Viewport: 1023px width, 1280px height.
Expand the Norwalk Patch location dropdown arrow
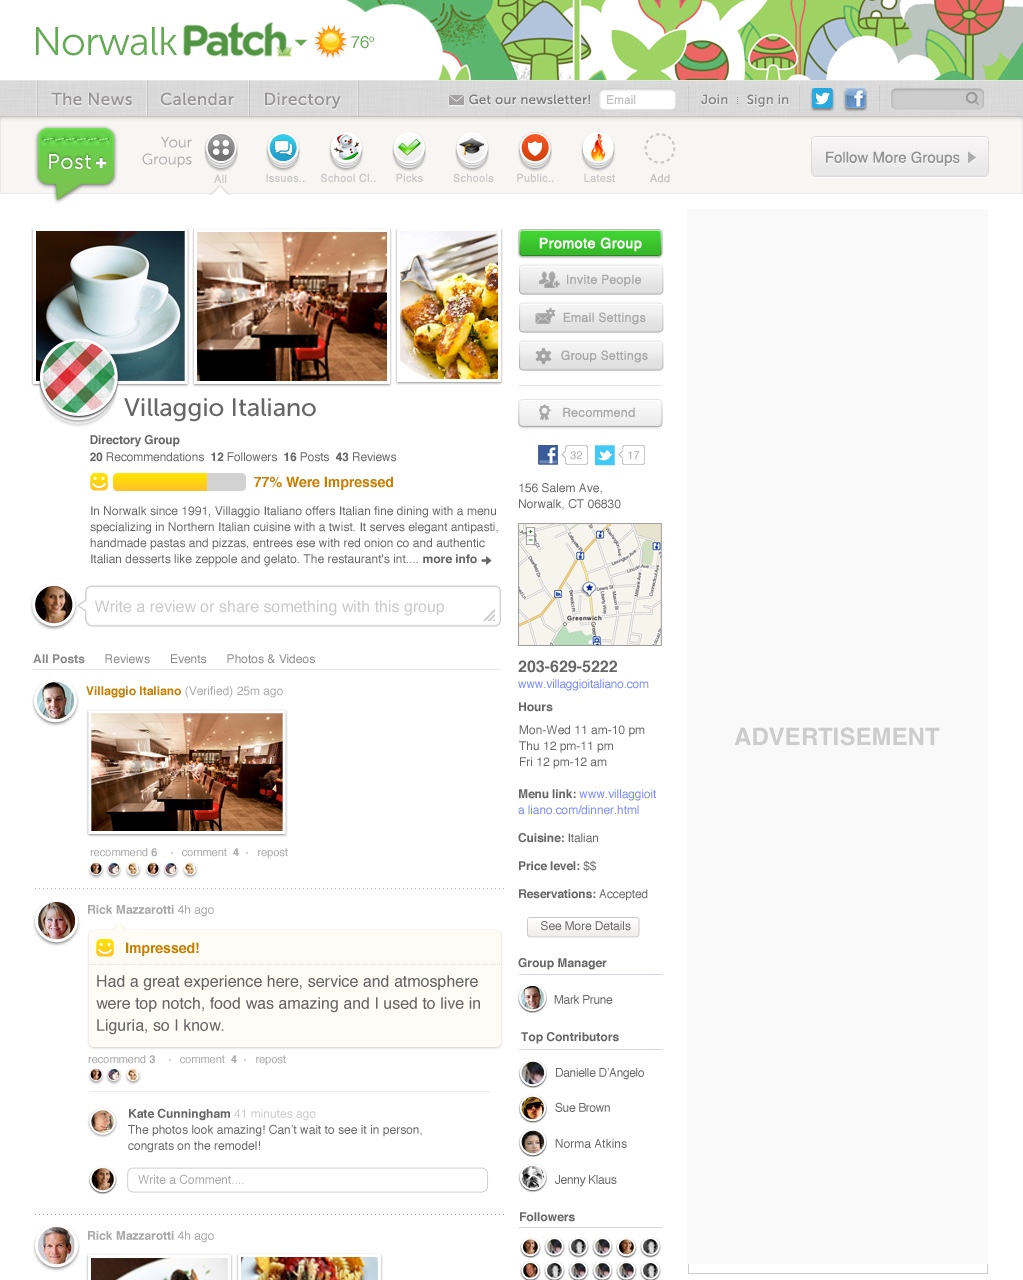pyautogui.click(x=300, y=44)
